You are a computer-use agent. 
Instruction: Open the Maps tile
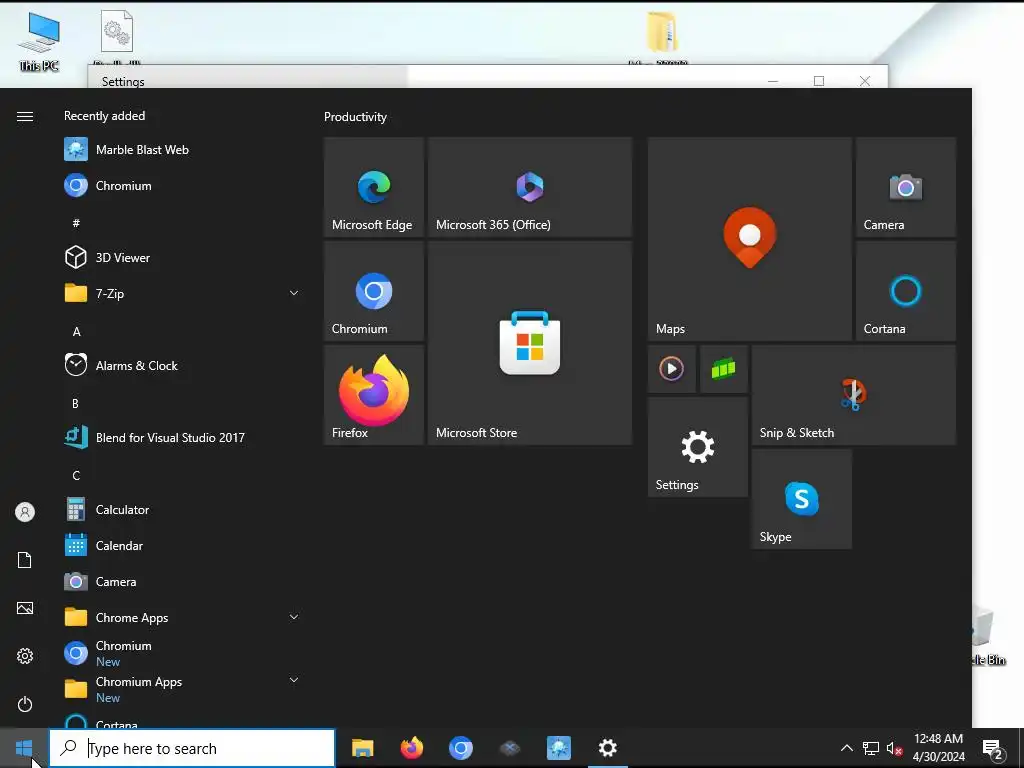point(750,239)
